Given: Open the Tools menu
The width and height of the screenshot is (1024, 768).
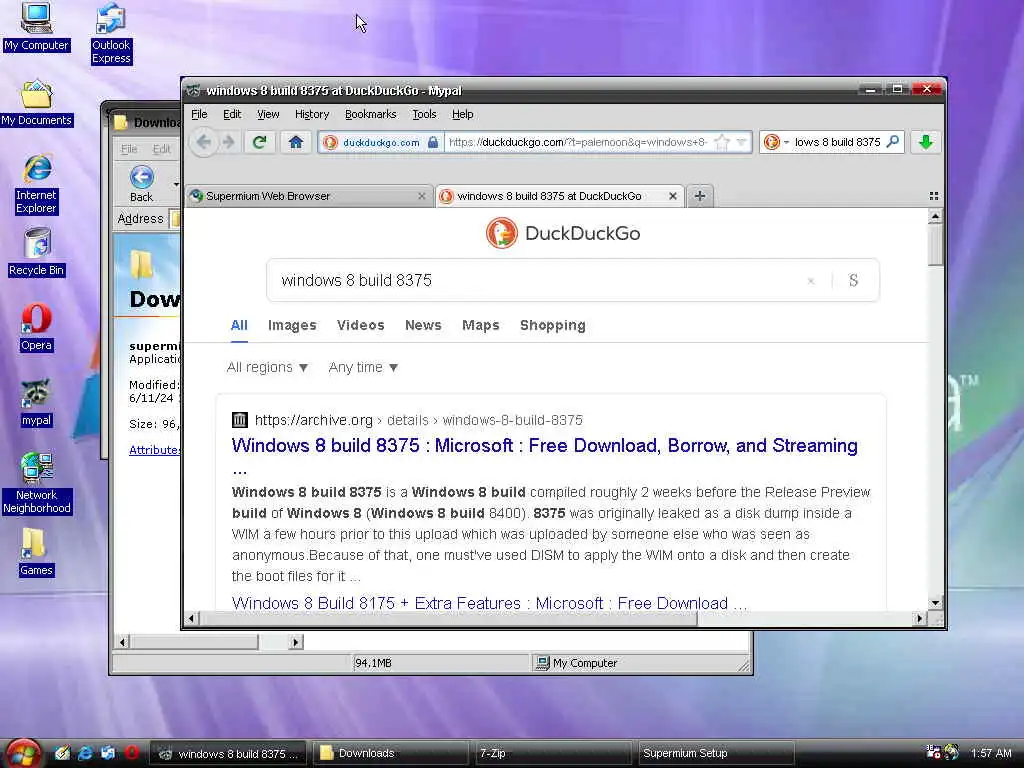Looking at the screenshot, I should pyautogui.click(x=424, y=114).
